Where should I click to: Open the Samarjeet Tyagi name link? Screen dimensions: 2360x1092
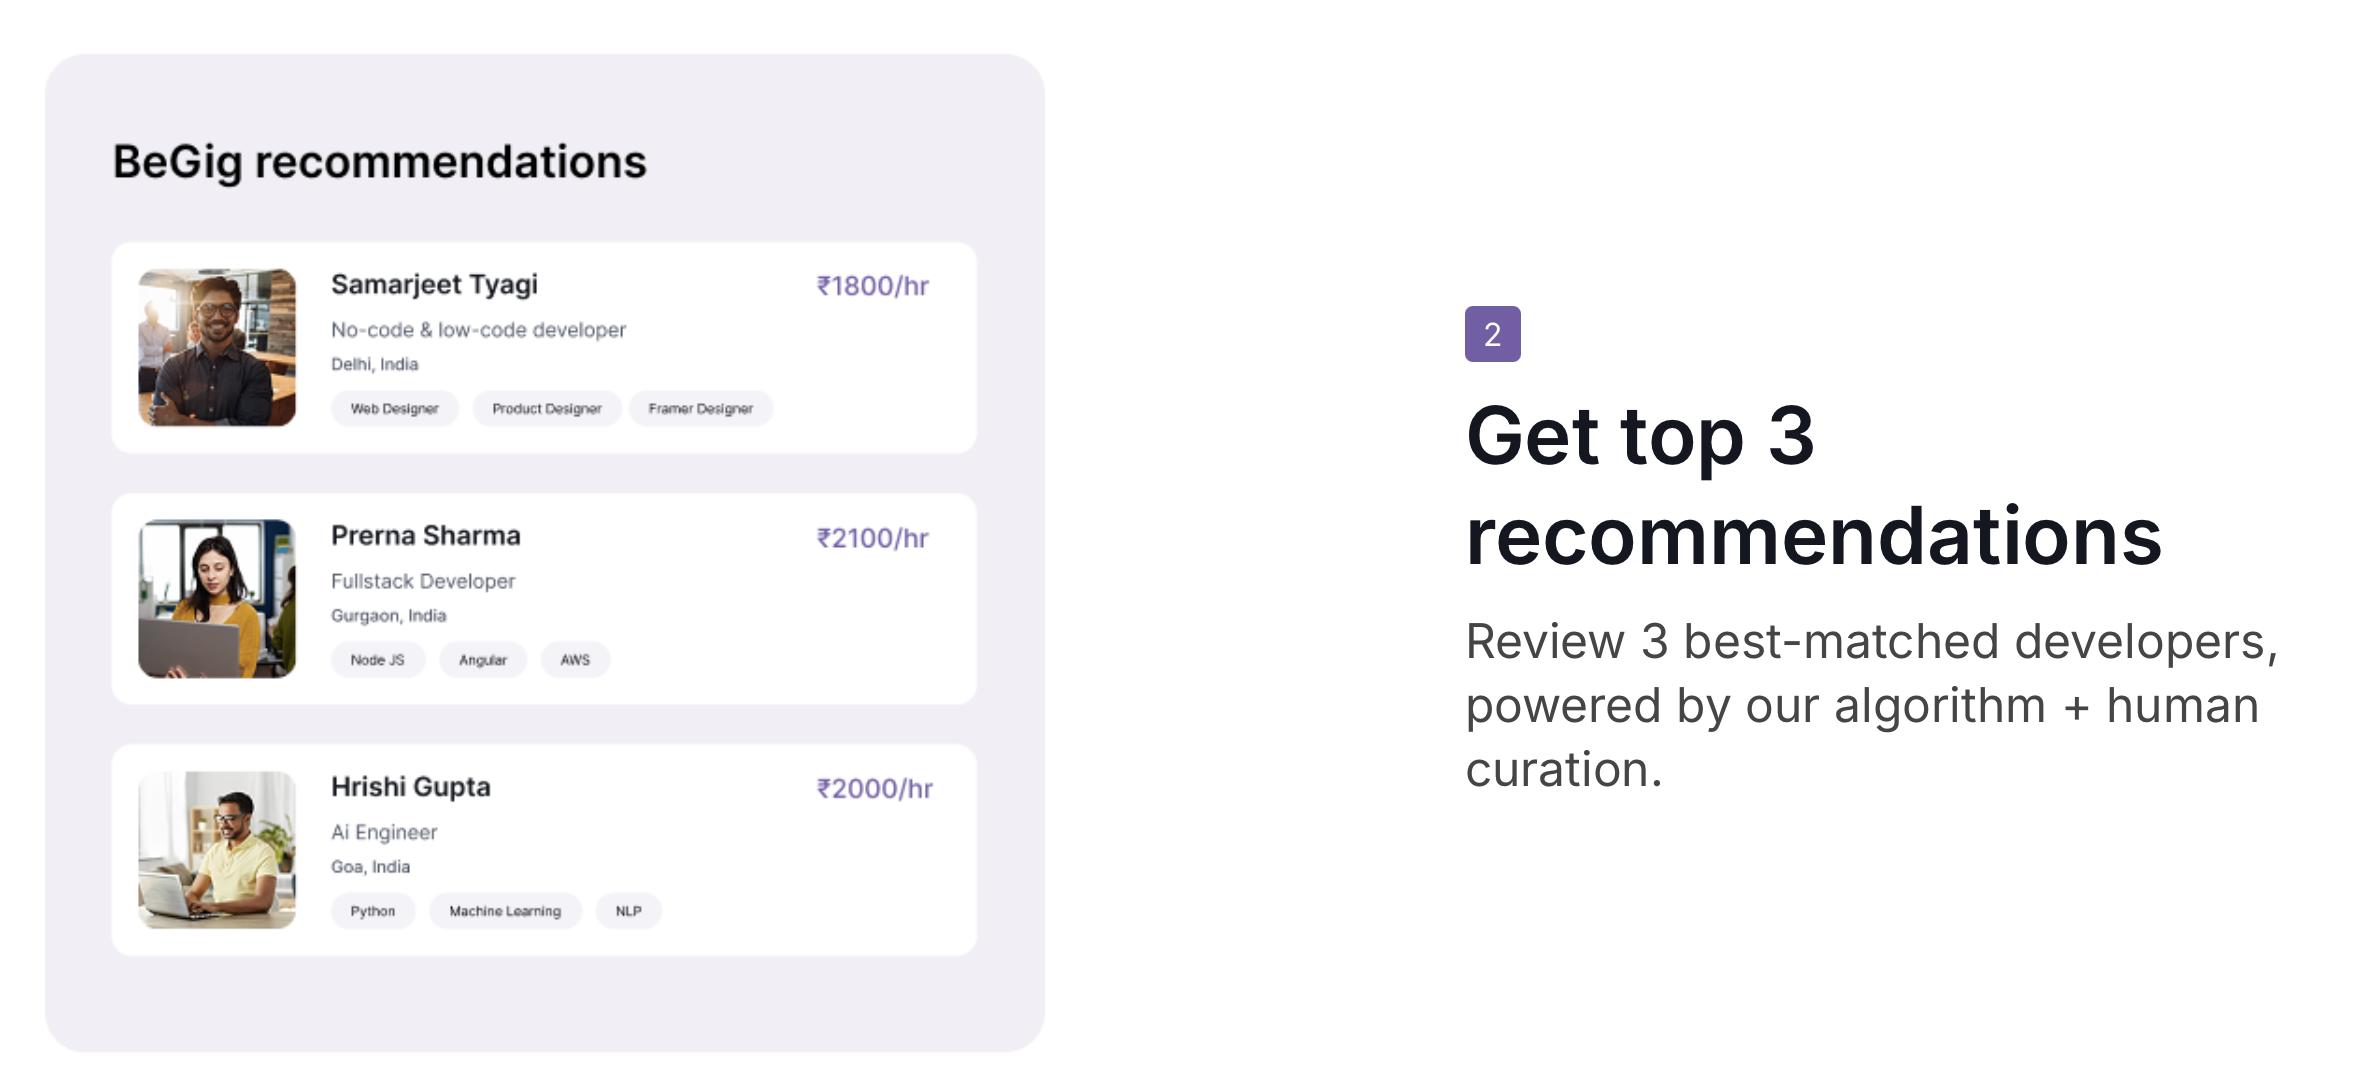coord(434,285)
